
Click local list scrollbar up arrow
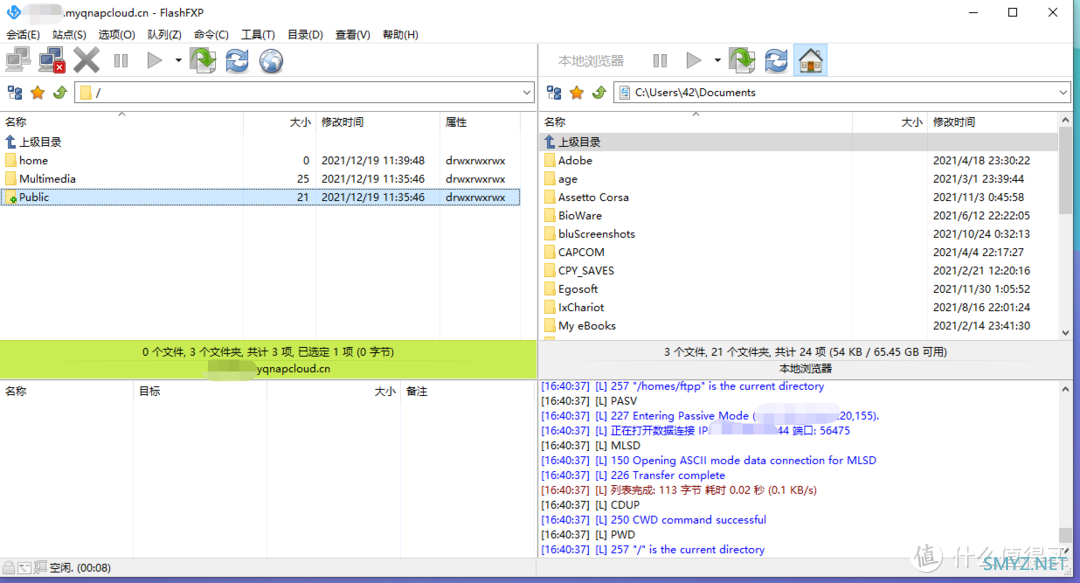[1066, 120]
